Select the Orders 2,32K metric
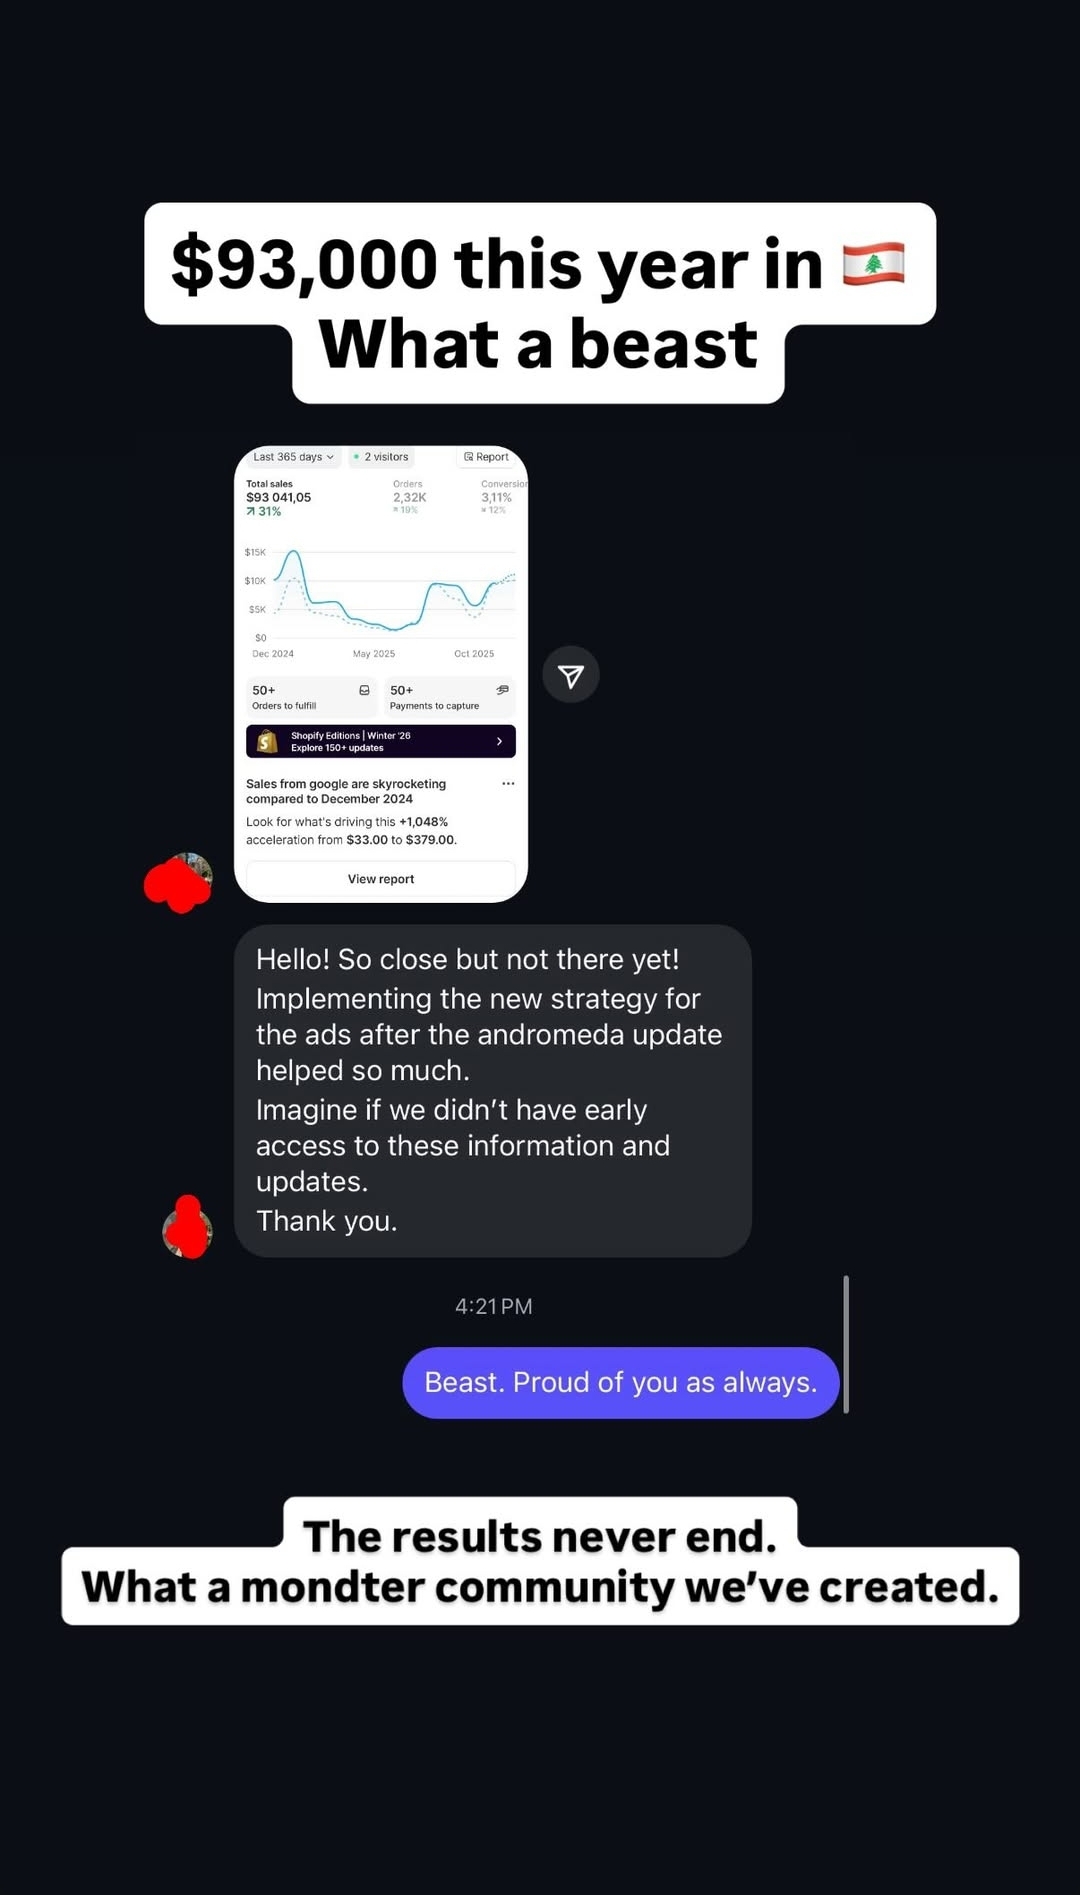 click(409, 497)
